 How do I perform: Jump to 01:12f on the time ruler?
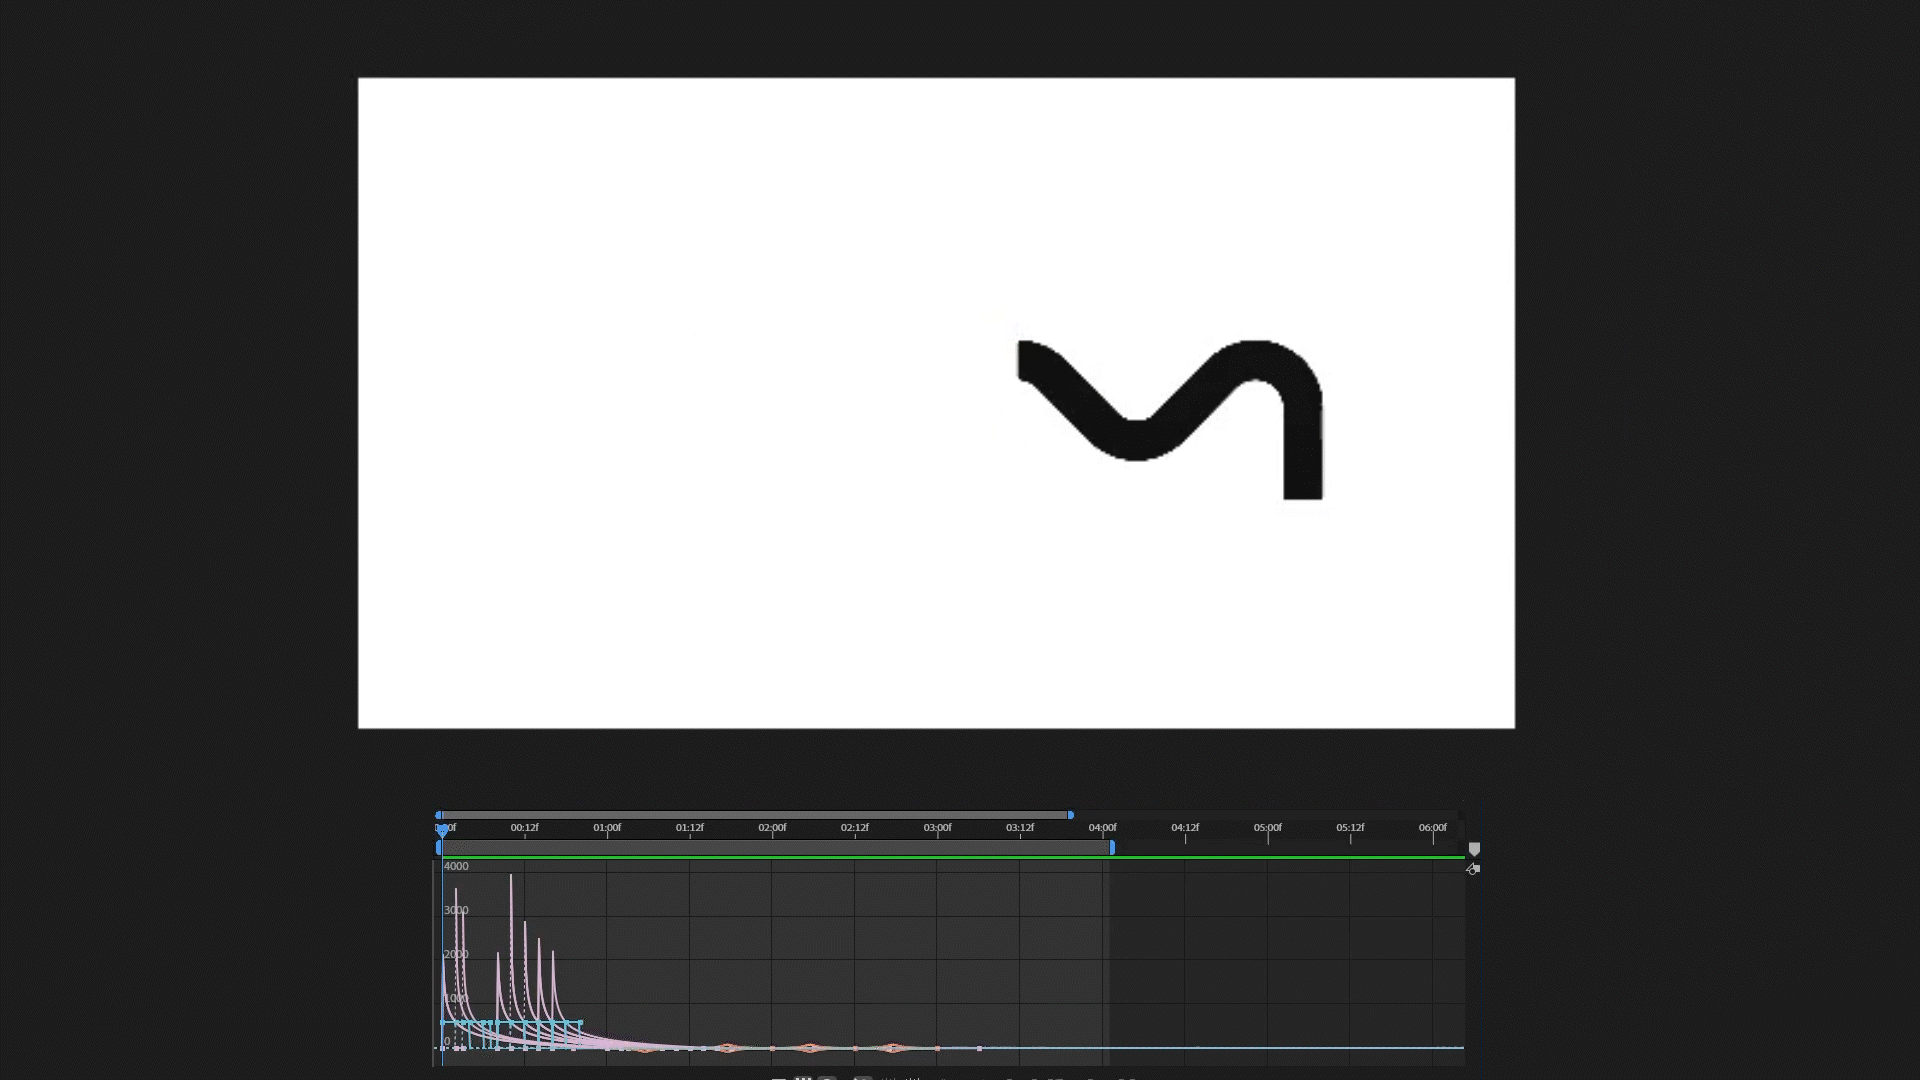coord(690,828)
